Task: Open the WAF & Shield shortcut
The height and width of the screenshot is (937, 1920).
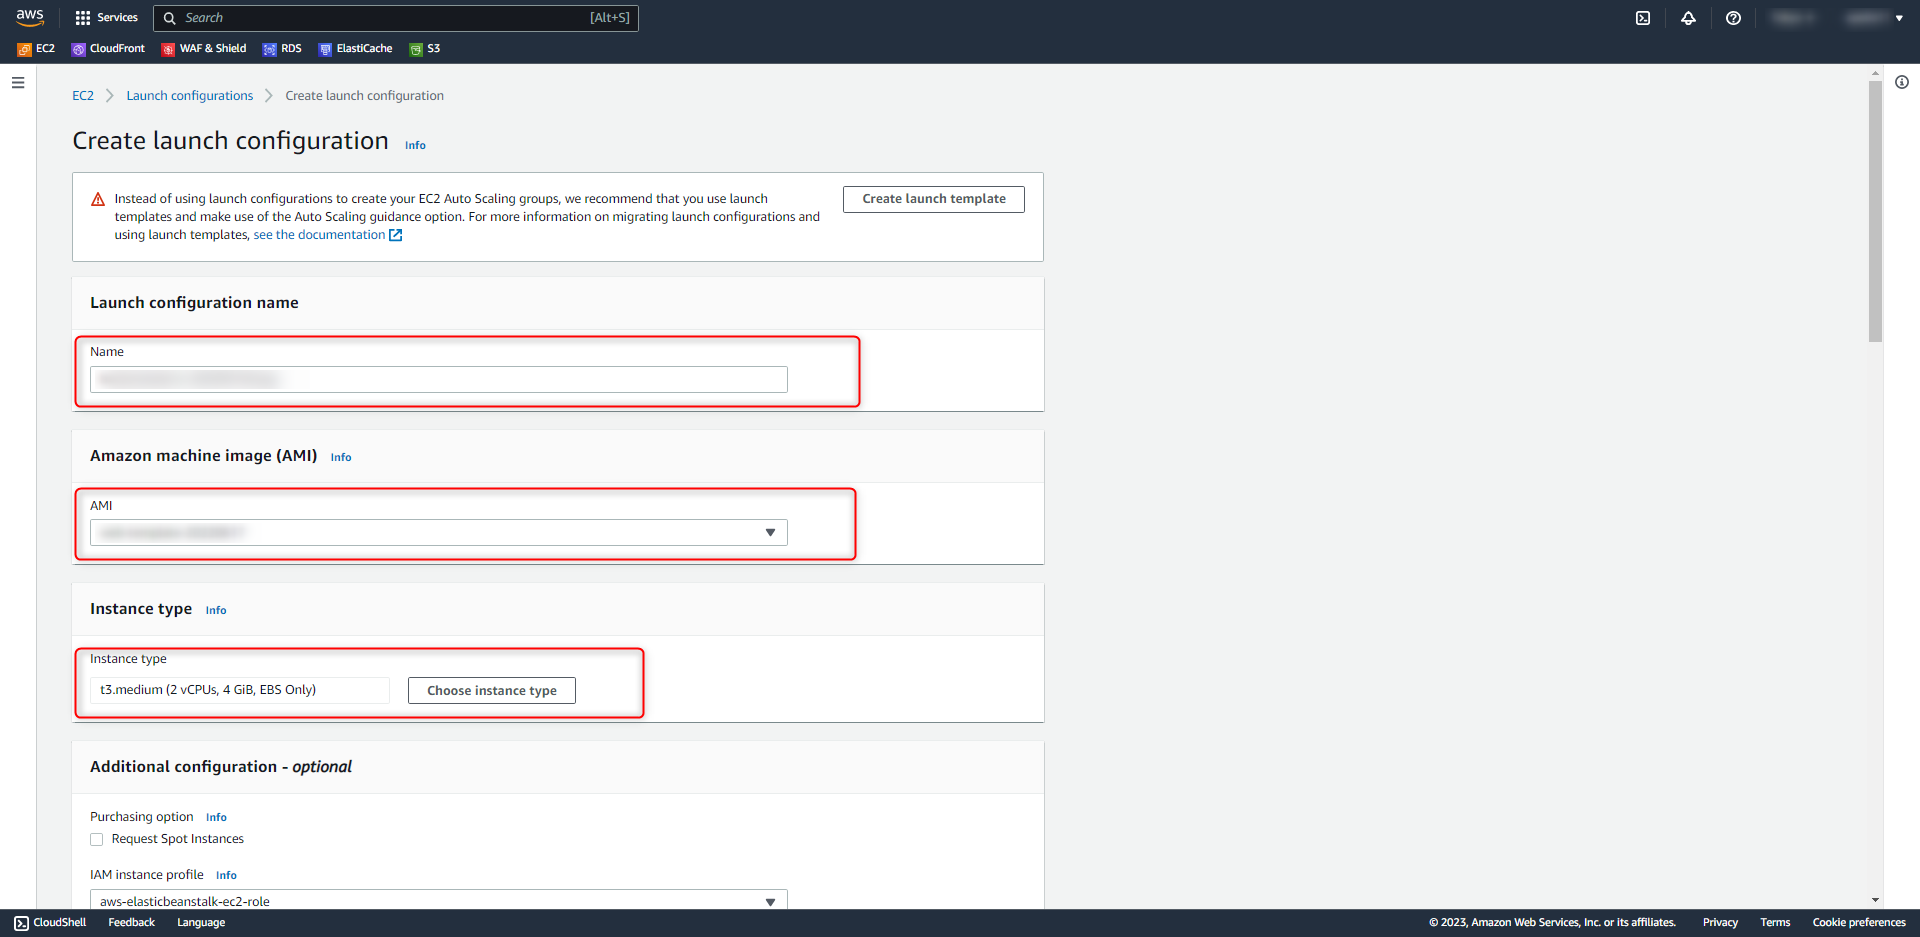Action: pyautogui.click(x=204, y=49)
